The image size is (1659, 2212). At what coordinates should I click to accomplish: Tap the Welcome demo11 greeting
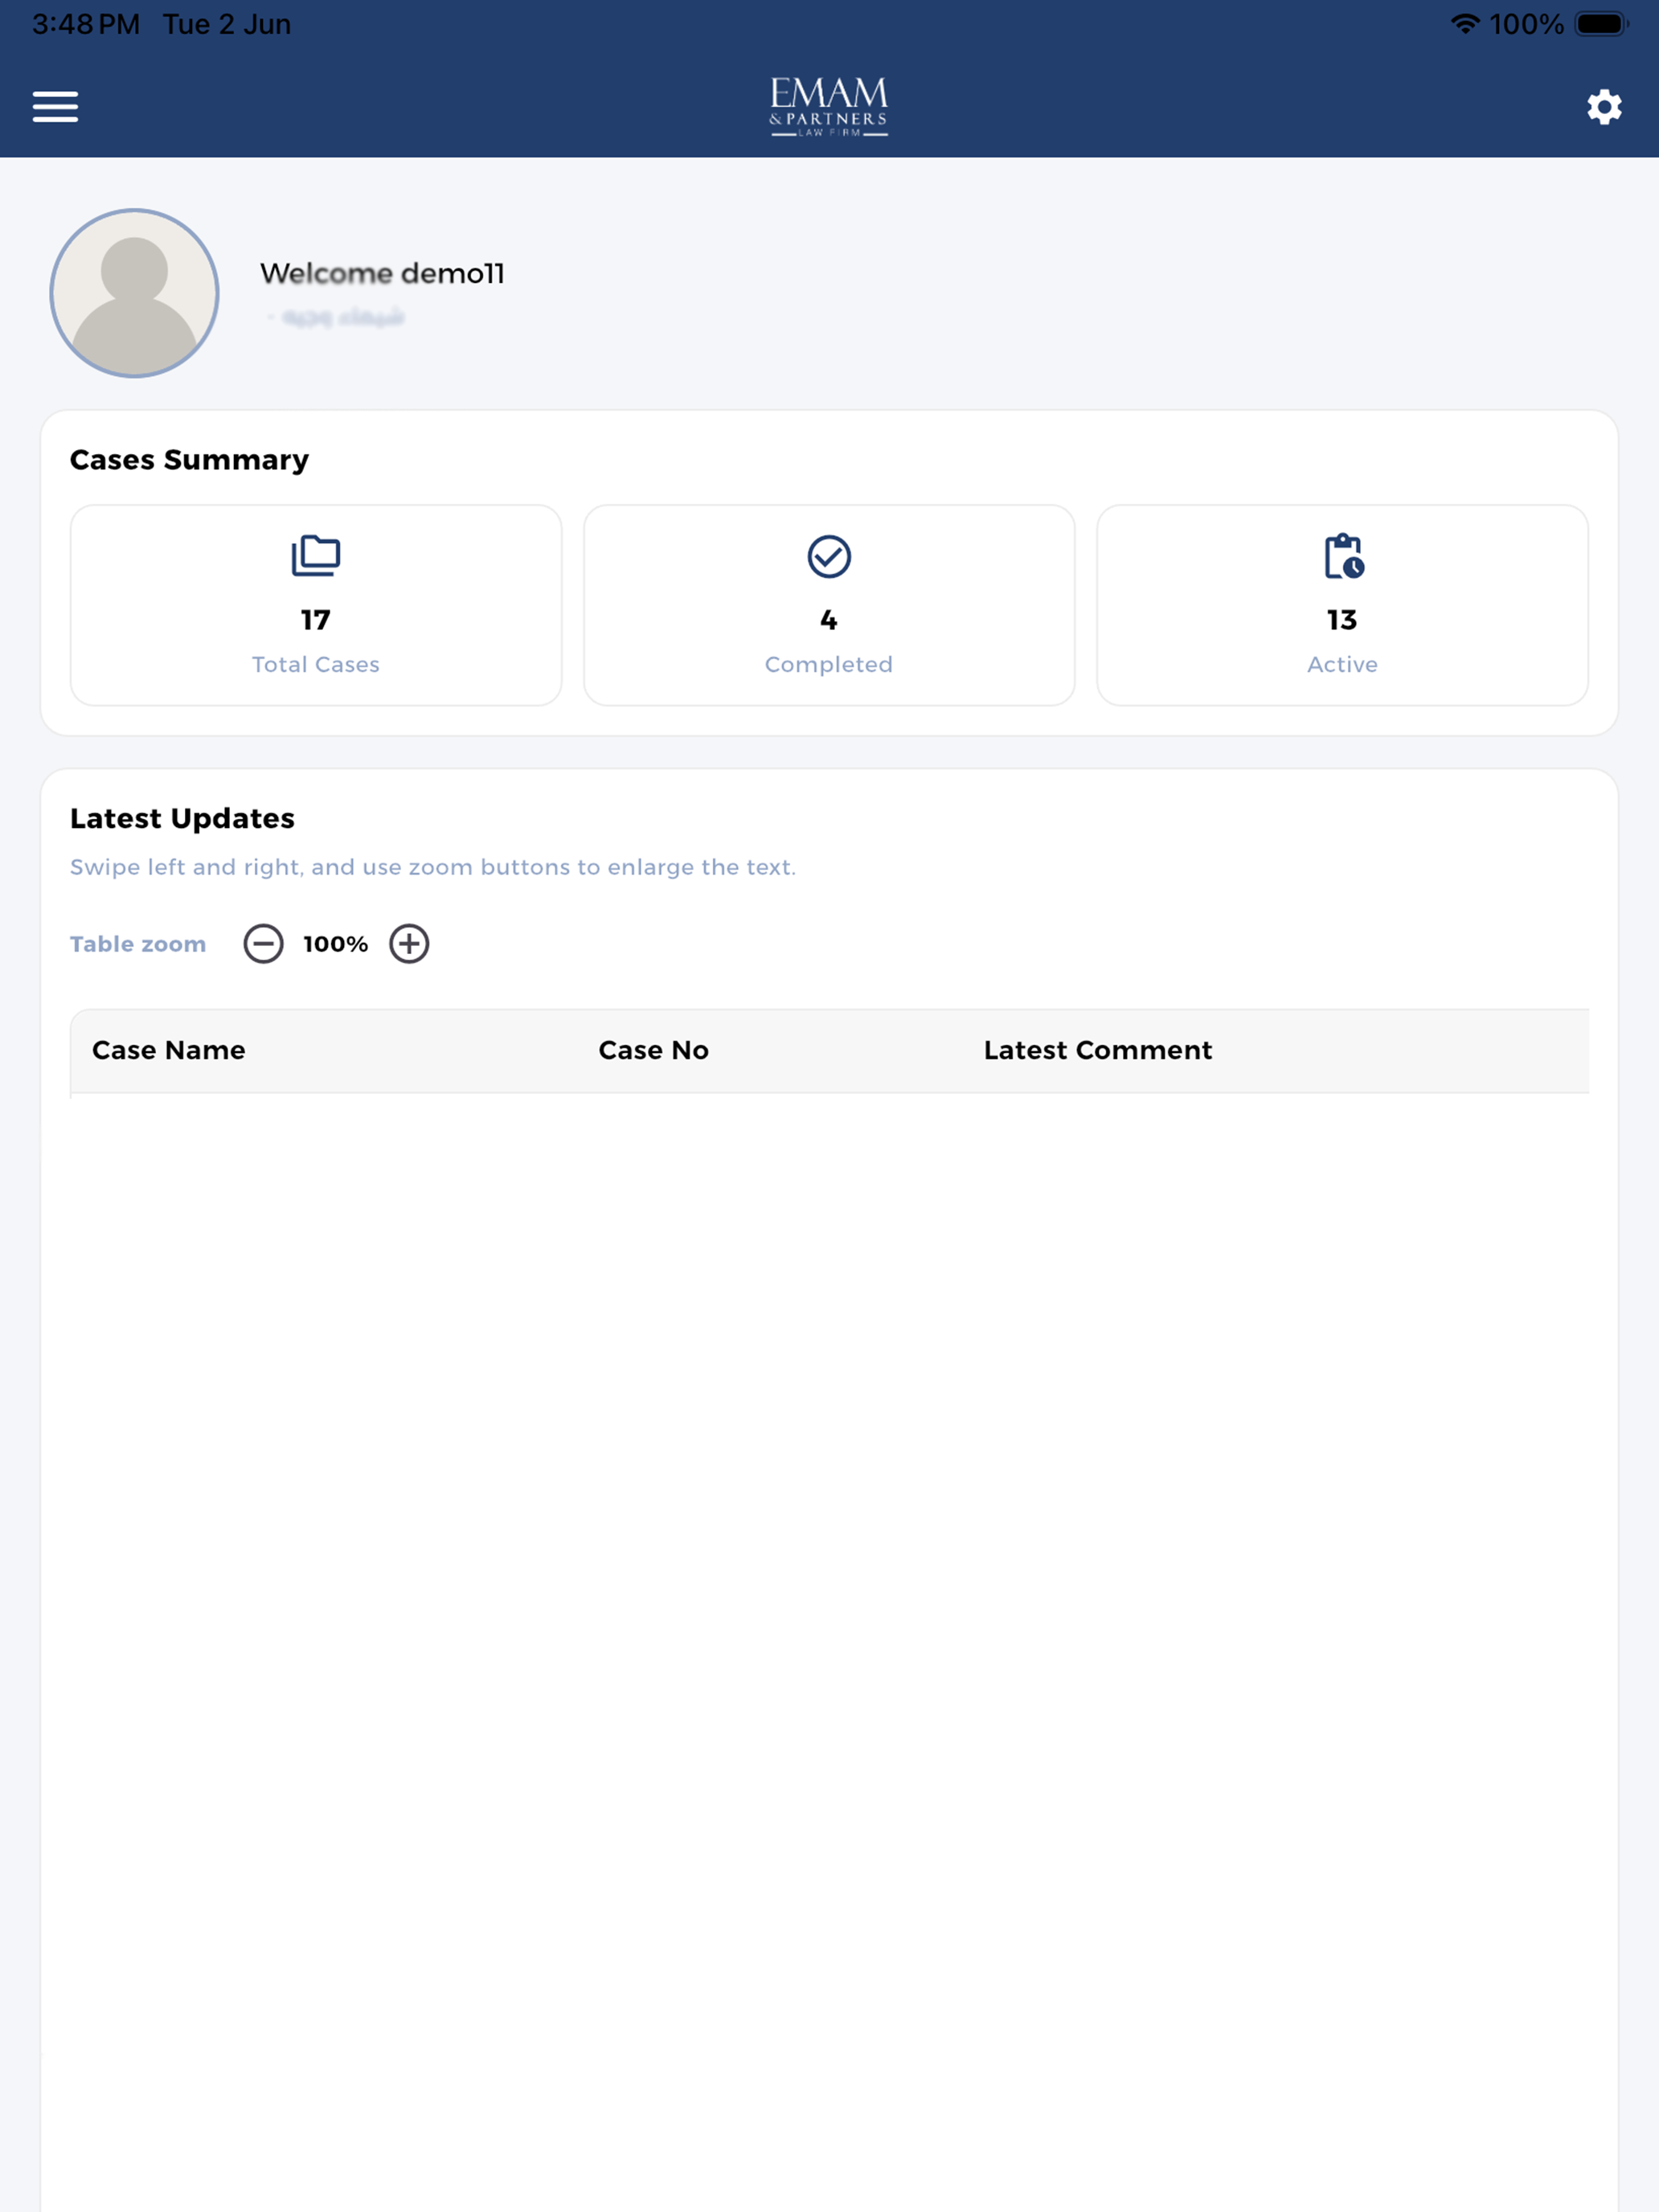(x=382, y=273)
